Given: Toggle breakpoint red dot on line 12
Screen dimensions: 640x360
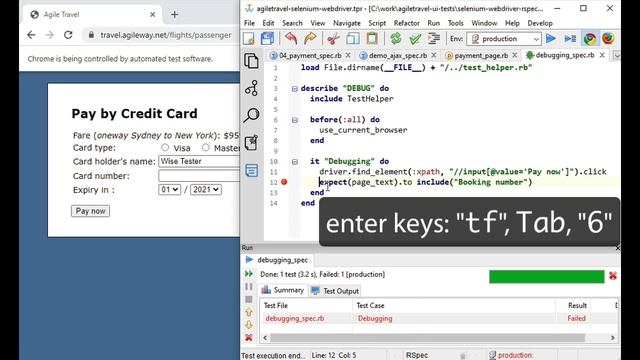Looking at the screenshot, I should click(x=284, y=182).
